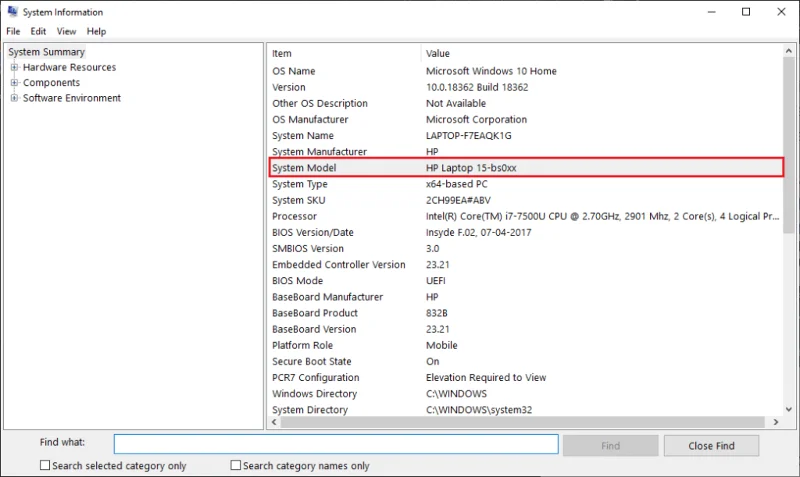800x477 pixels.
Task: Click the Value column header
Action: [x=602, y=53]
